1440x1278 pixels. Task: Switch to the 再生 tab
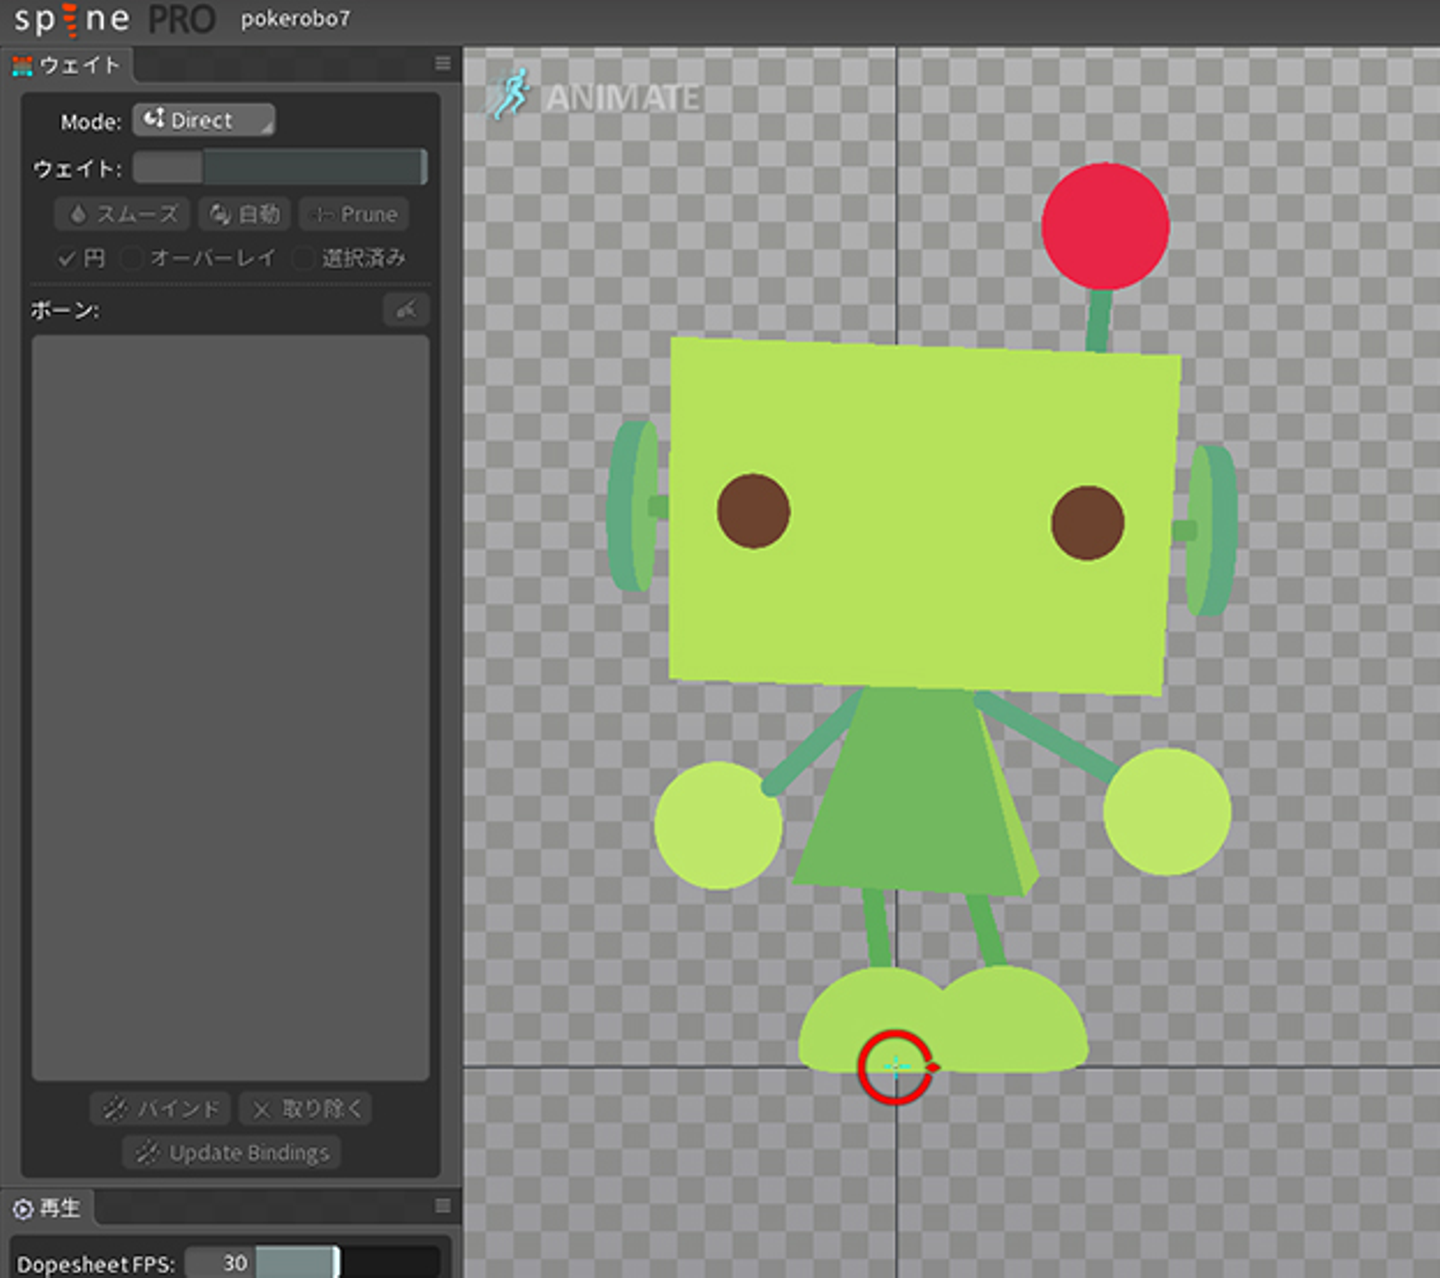pyautogui.click(x=58, y=1208)
